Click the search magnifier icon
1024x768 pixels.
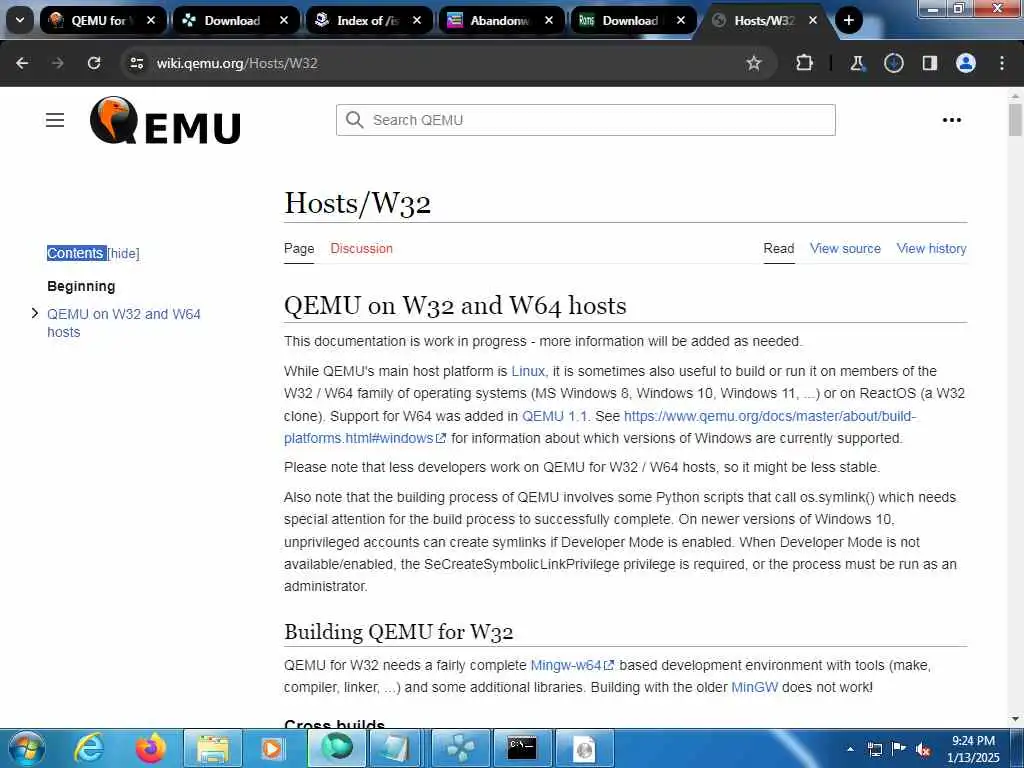click(355, 120)
